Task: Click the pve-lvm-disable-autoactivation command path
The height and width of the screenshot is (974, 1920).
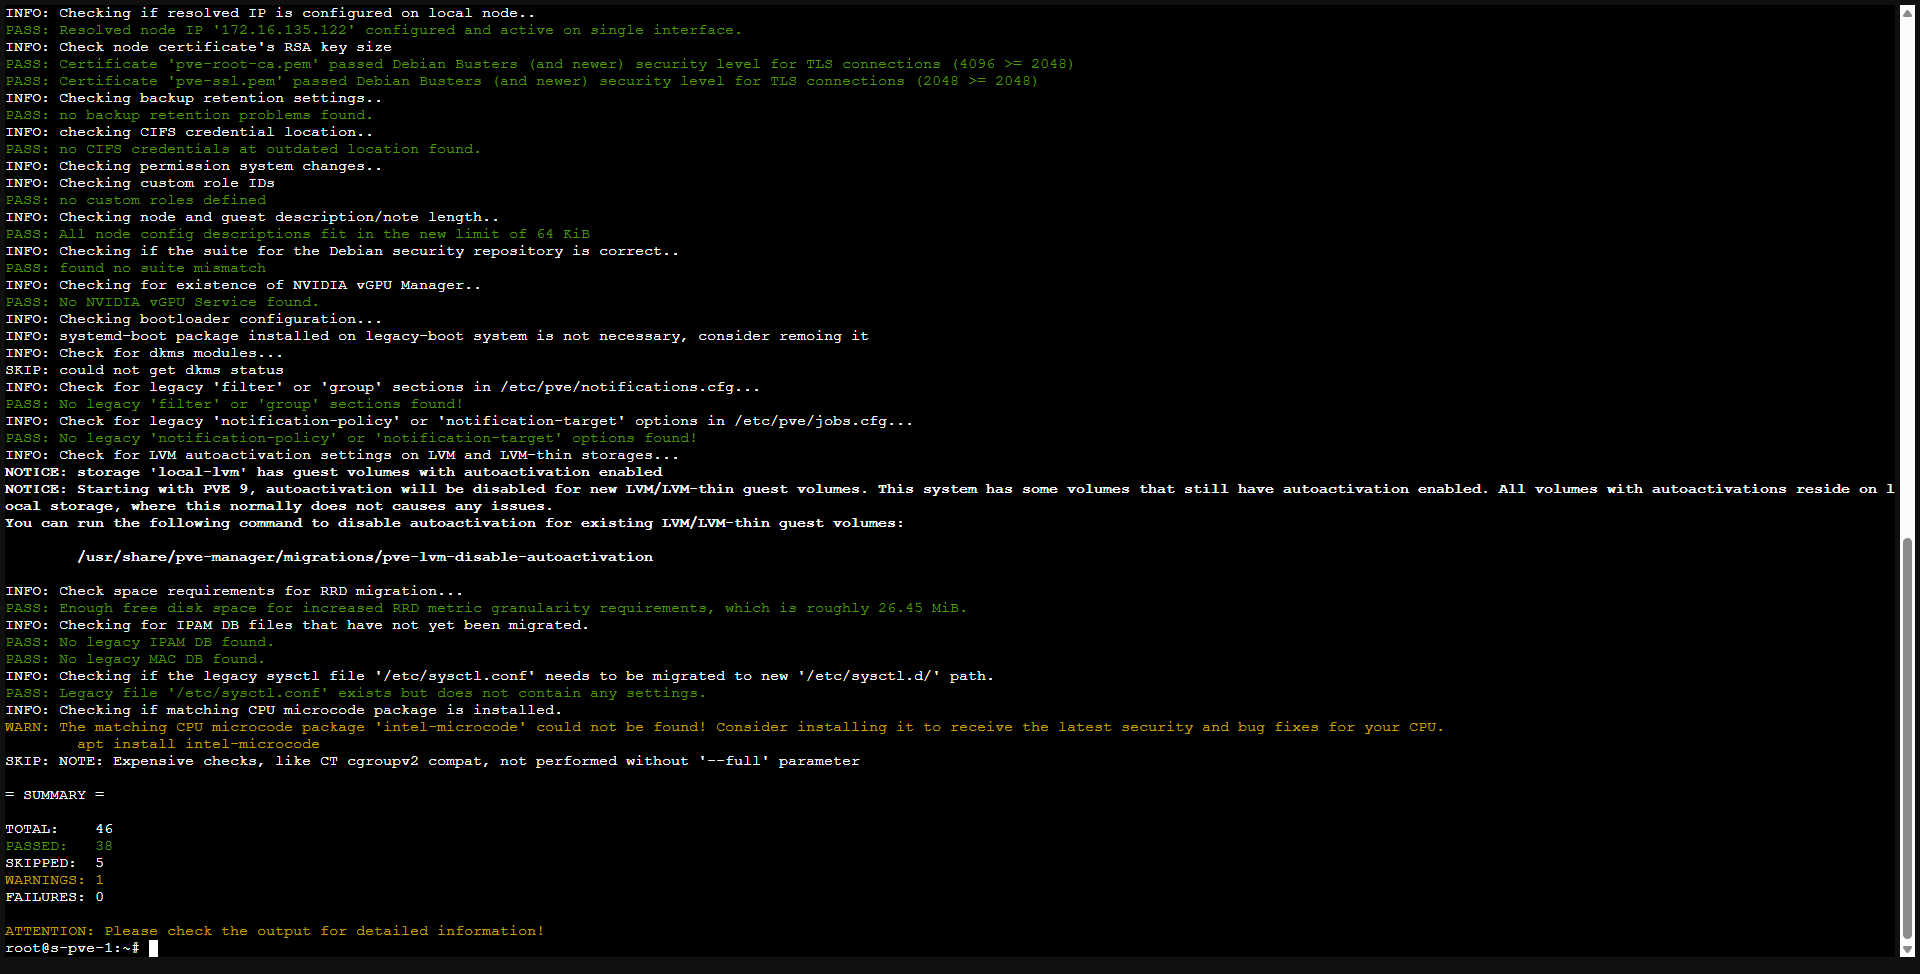Action: tap(365, 557)
